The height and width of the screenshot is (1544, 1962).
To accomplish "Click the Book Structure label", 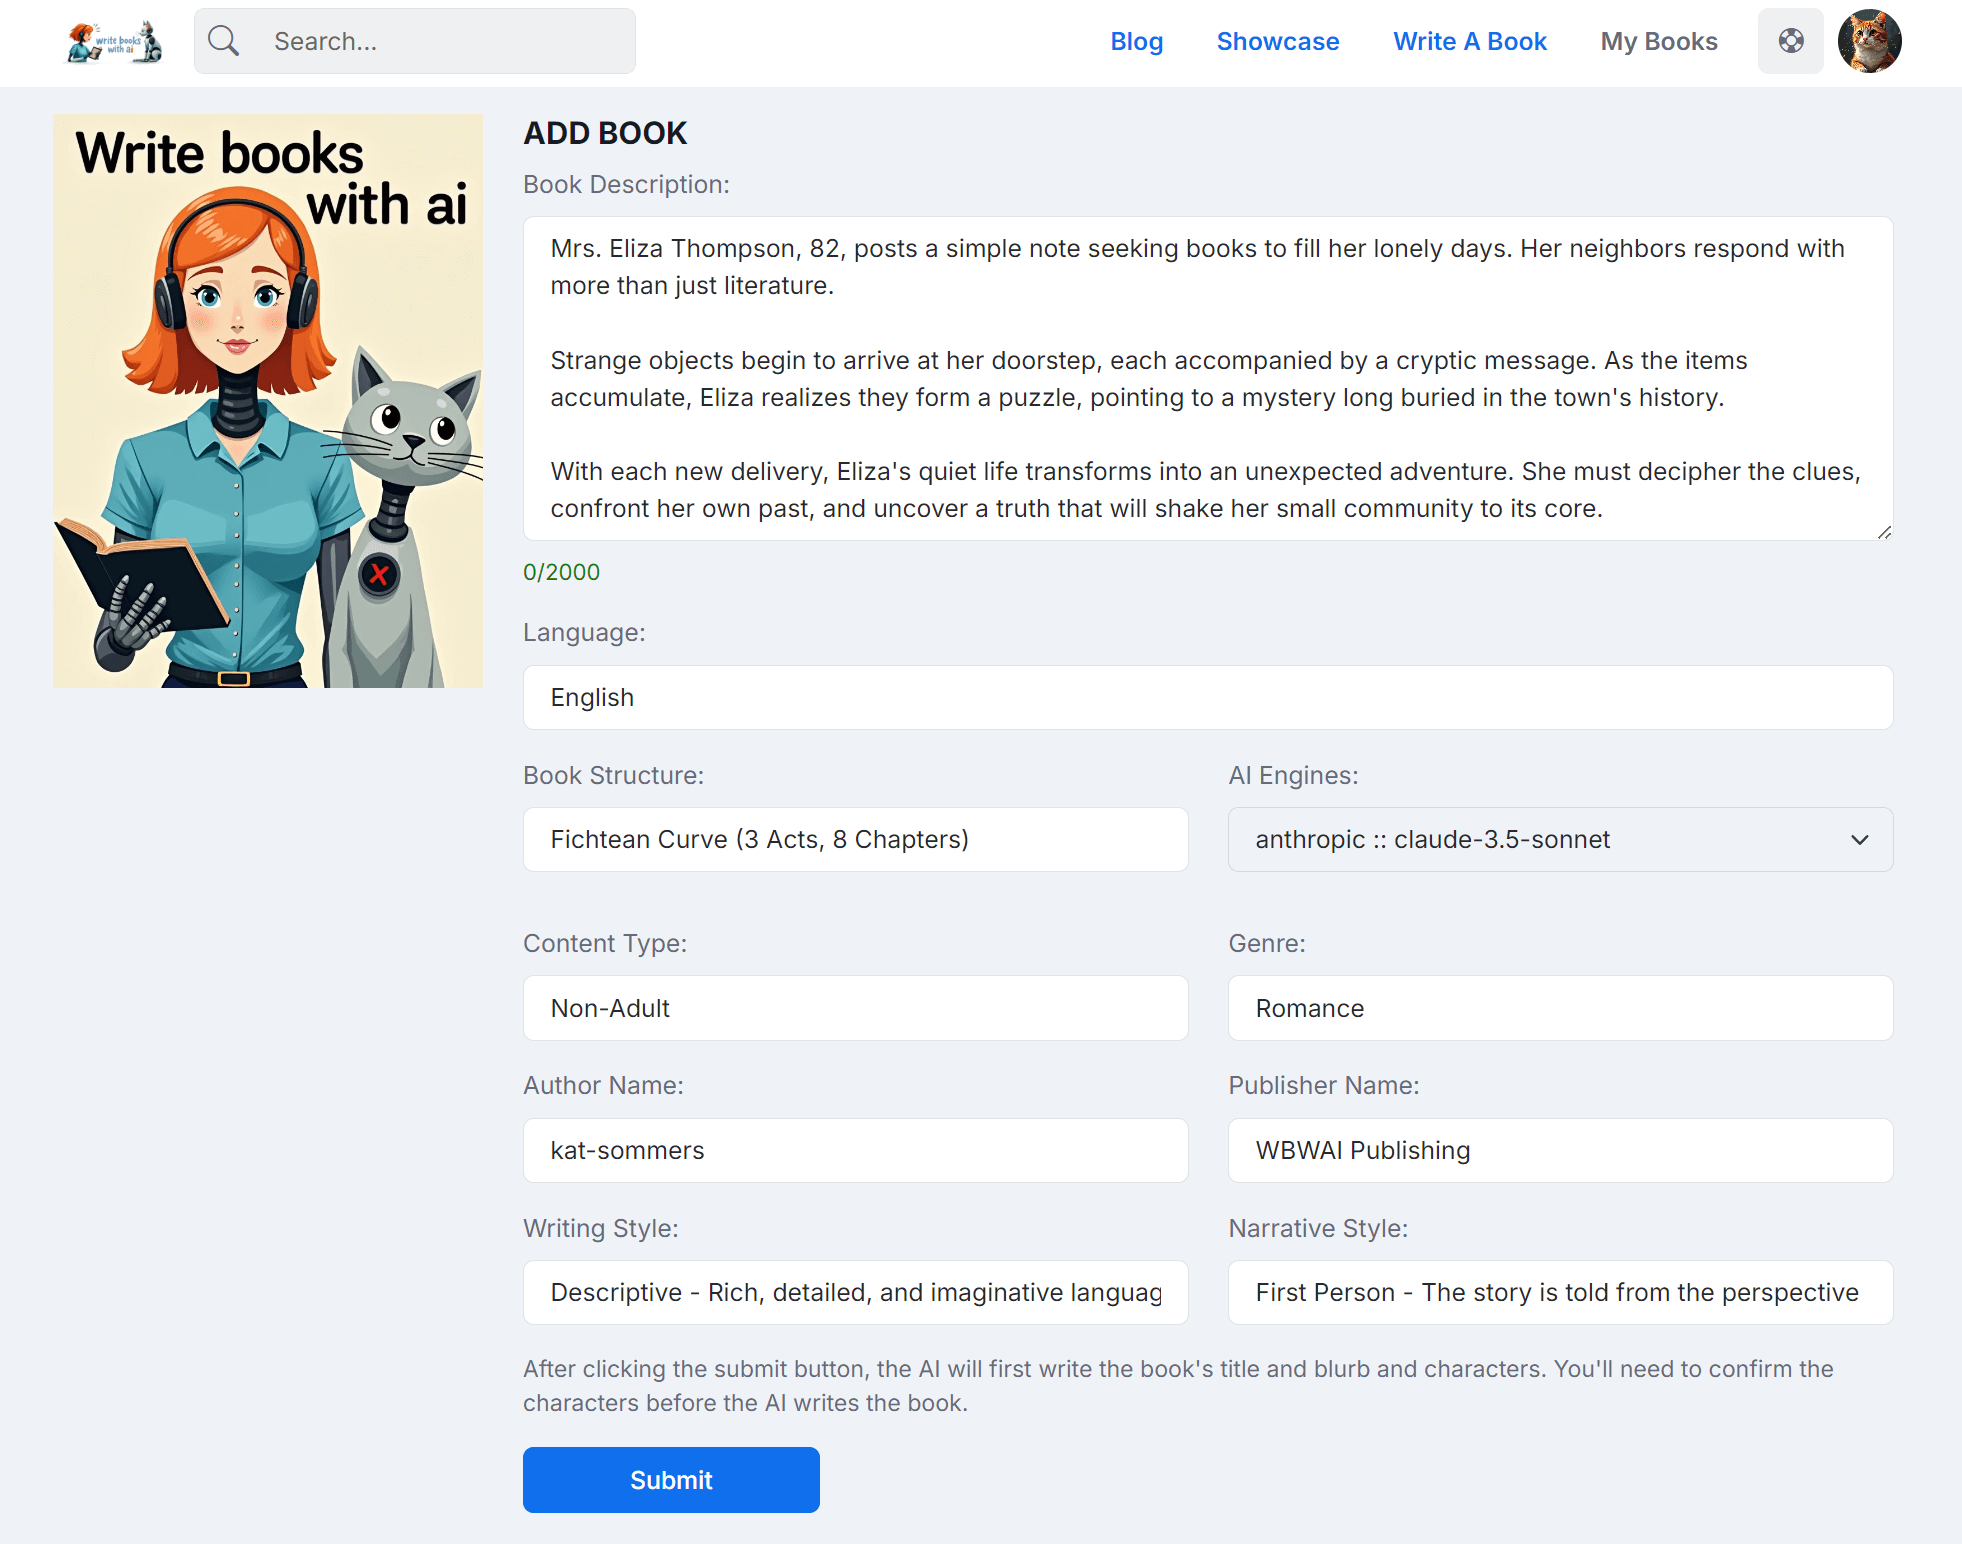I will 613,775.
